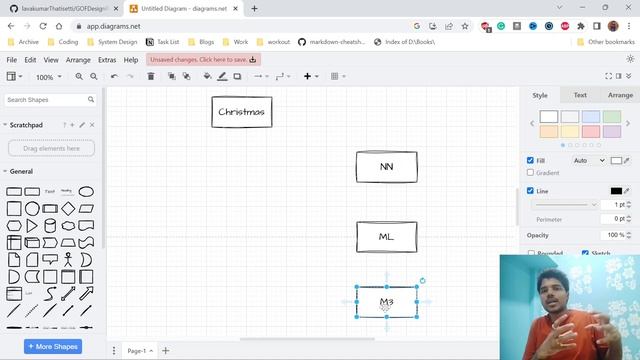Image resolution: width=640 pixels, height=360 pixels.
Task: Click the Christmas box on canvas
Action: tap(242, 112)
